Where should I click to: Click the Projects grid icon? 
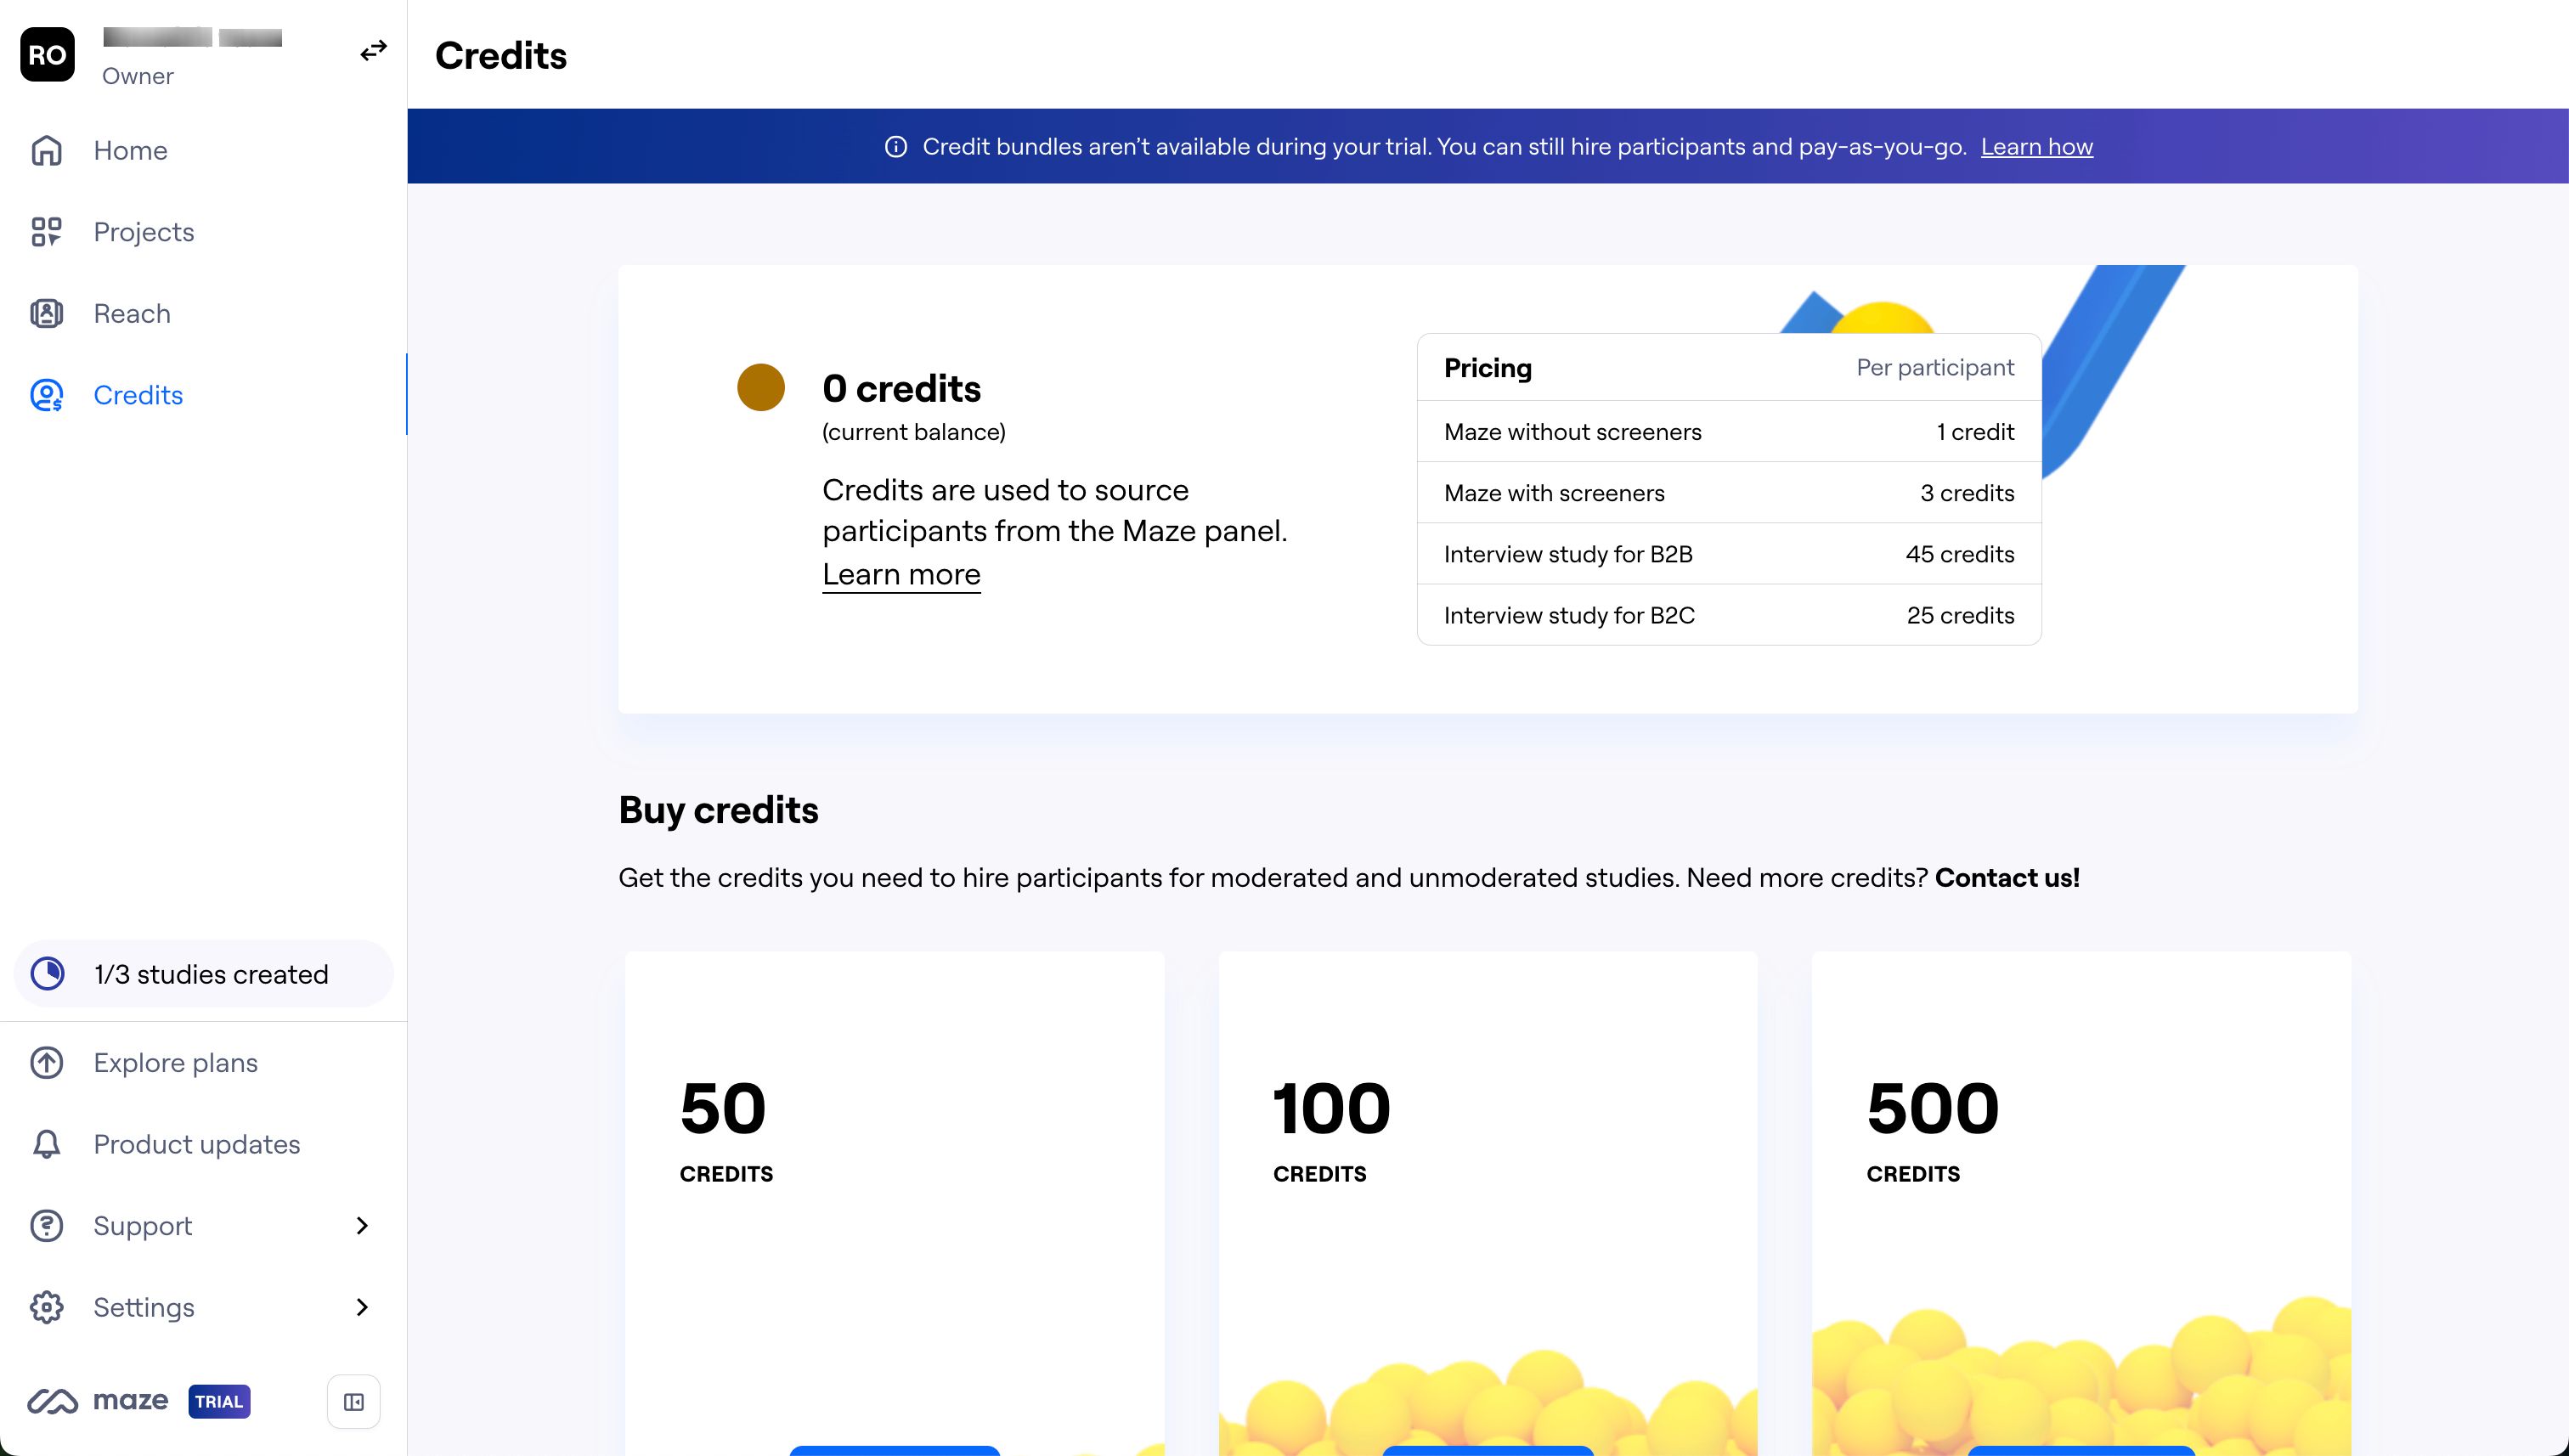[46, 232]
